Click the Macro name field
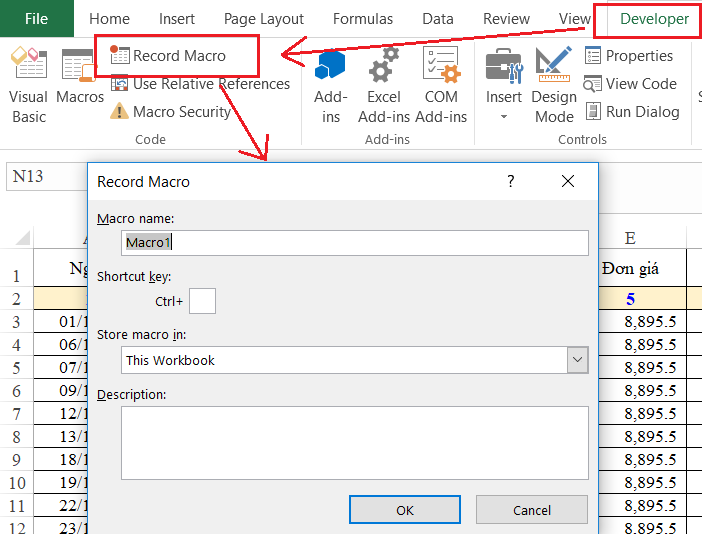Image resolution: width=702 pixels, height=534 pixels. click(355, 243)
